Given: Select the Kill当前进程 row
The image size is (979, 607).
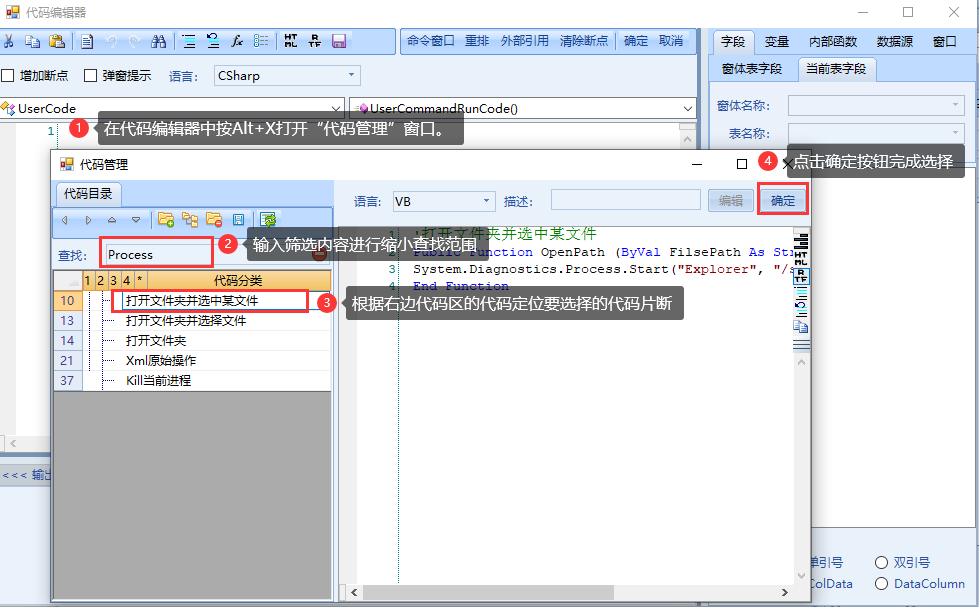Looking at the screenshot, I should click(193, 380).
